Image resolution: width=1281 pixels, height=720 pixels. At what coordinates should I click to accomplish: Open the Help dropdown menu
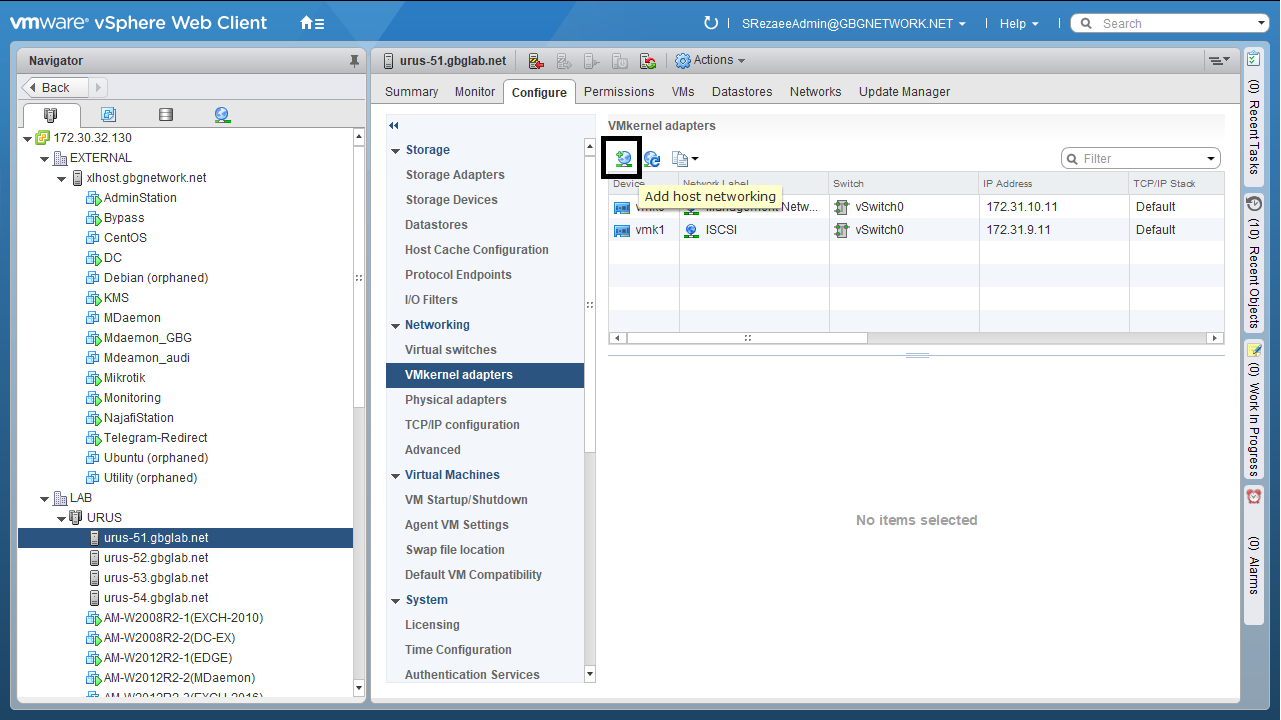[x=1018, y=23]
